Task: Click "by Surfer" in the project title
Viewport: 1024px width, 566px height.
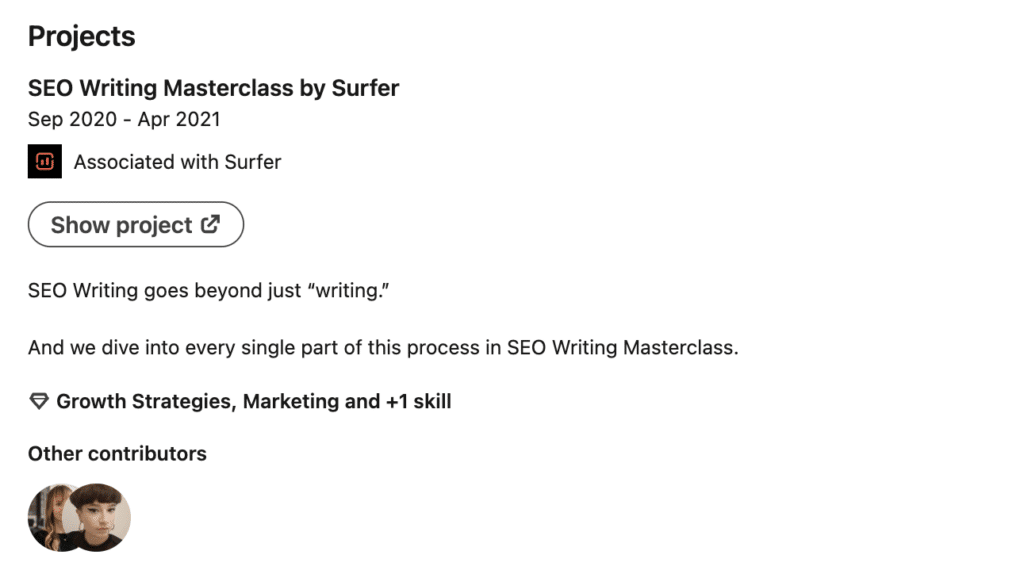Action: 349,88
